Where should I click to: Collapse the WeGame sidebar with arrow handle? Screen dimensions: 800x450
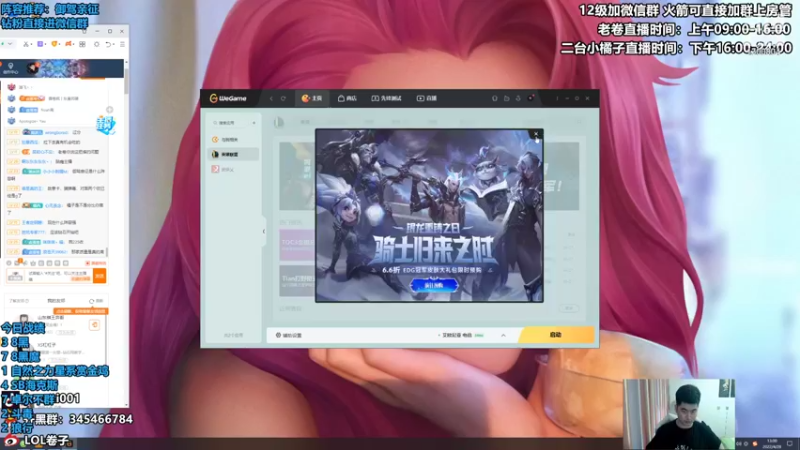point(264,231)
